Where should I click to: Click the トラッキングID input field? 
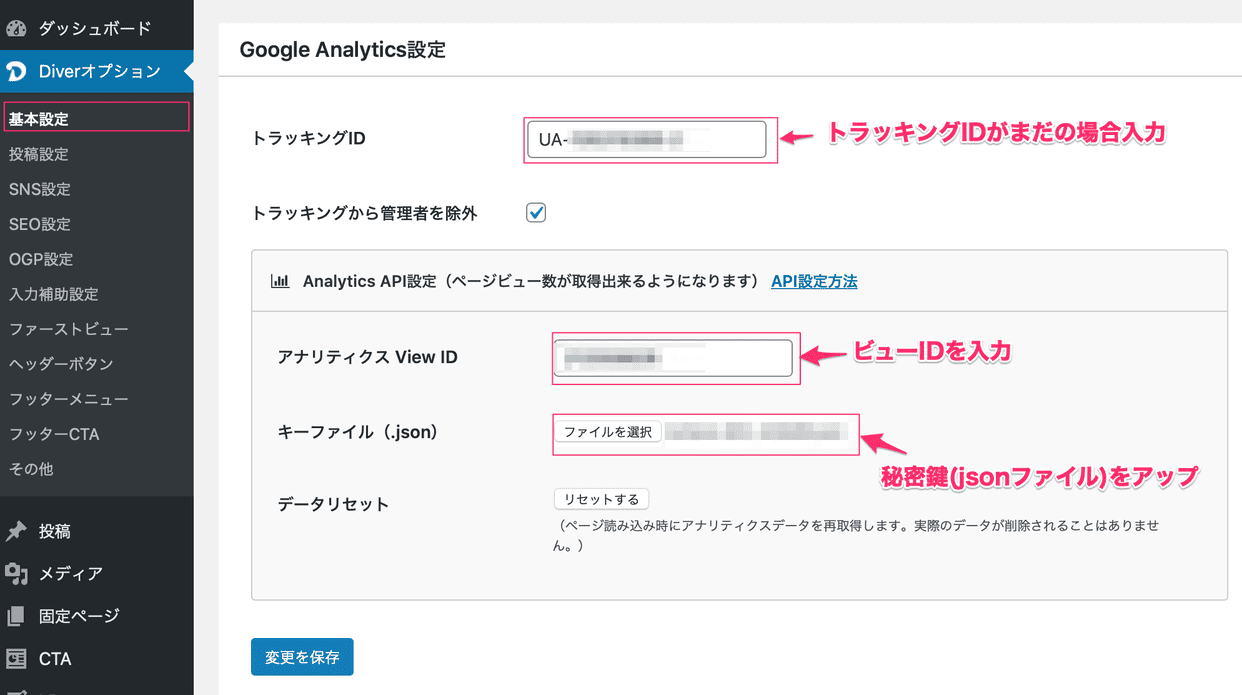coord(649,136)
